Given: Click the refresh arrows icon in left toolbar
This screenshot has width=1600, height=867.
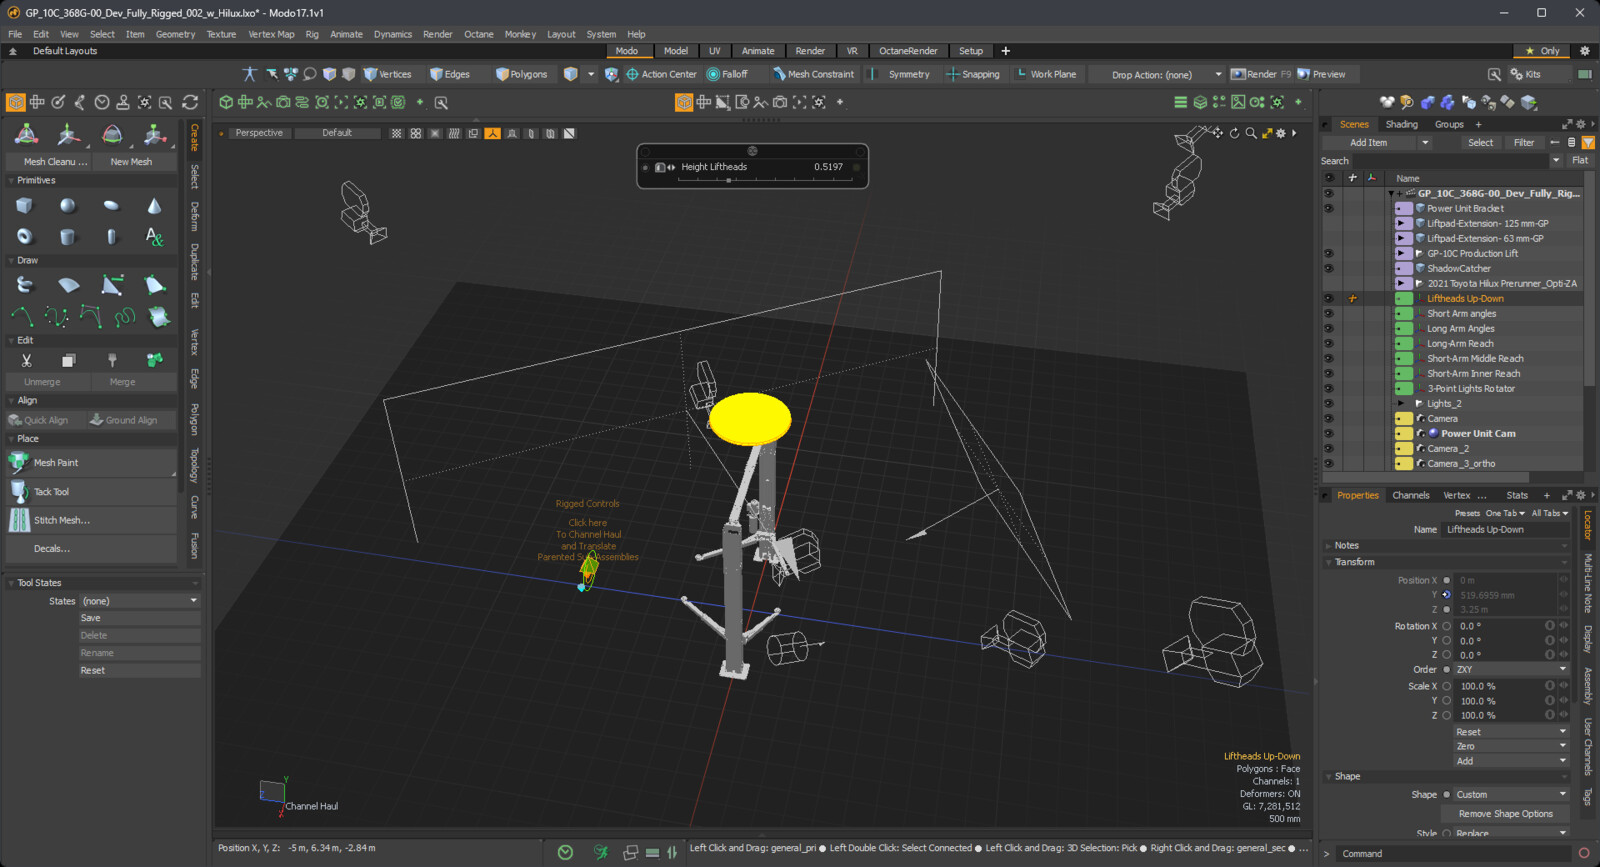Looking at the screenshot, I should tap(190, 102).
